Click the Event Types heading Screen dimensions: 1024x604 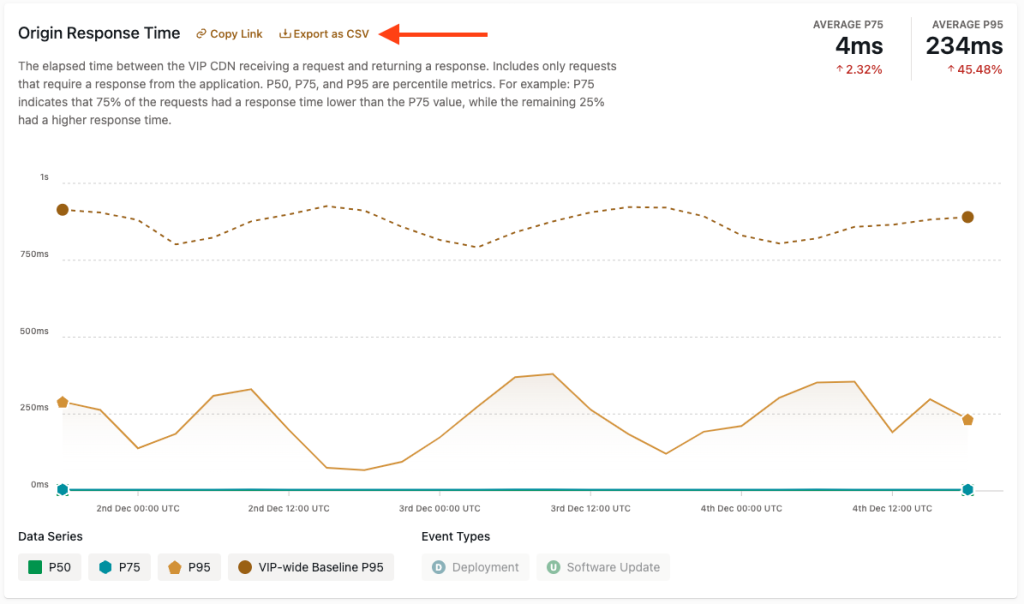tap(455, 536)
